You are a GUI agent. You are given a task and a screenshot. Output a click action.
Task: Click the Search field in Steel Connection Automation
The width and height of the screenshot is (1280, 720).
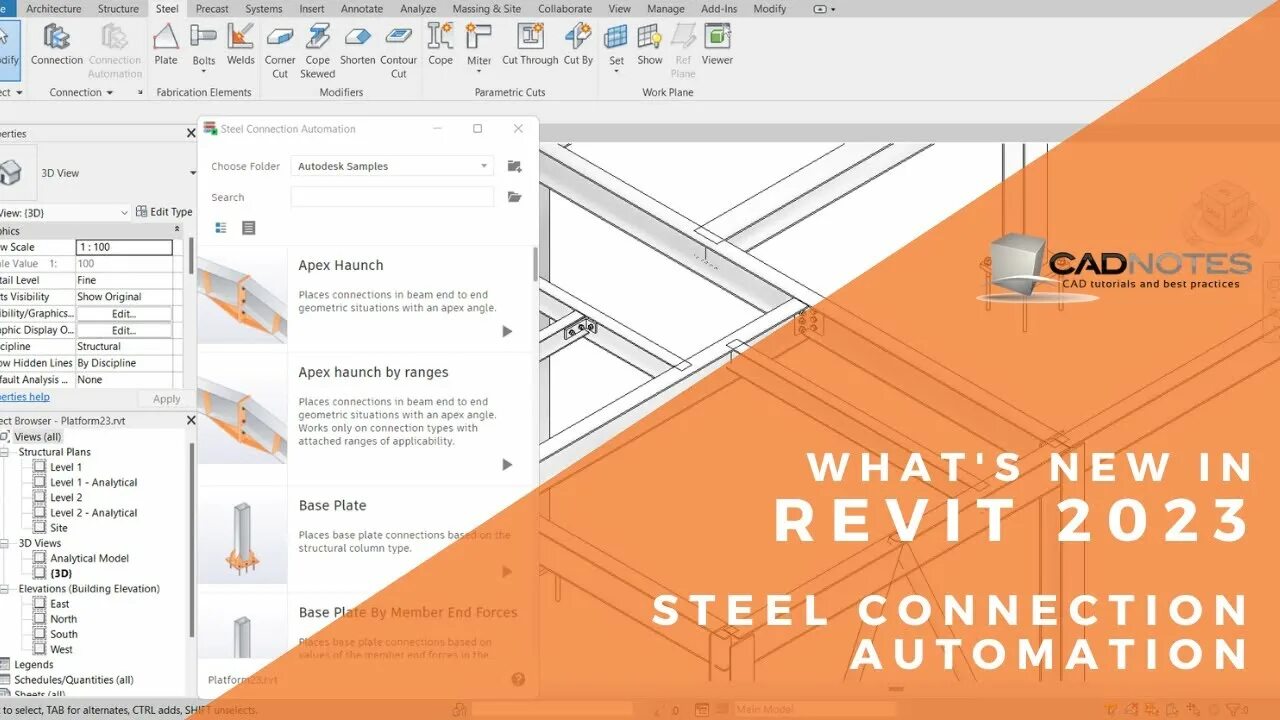point(392,197)
